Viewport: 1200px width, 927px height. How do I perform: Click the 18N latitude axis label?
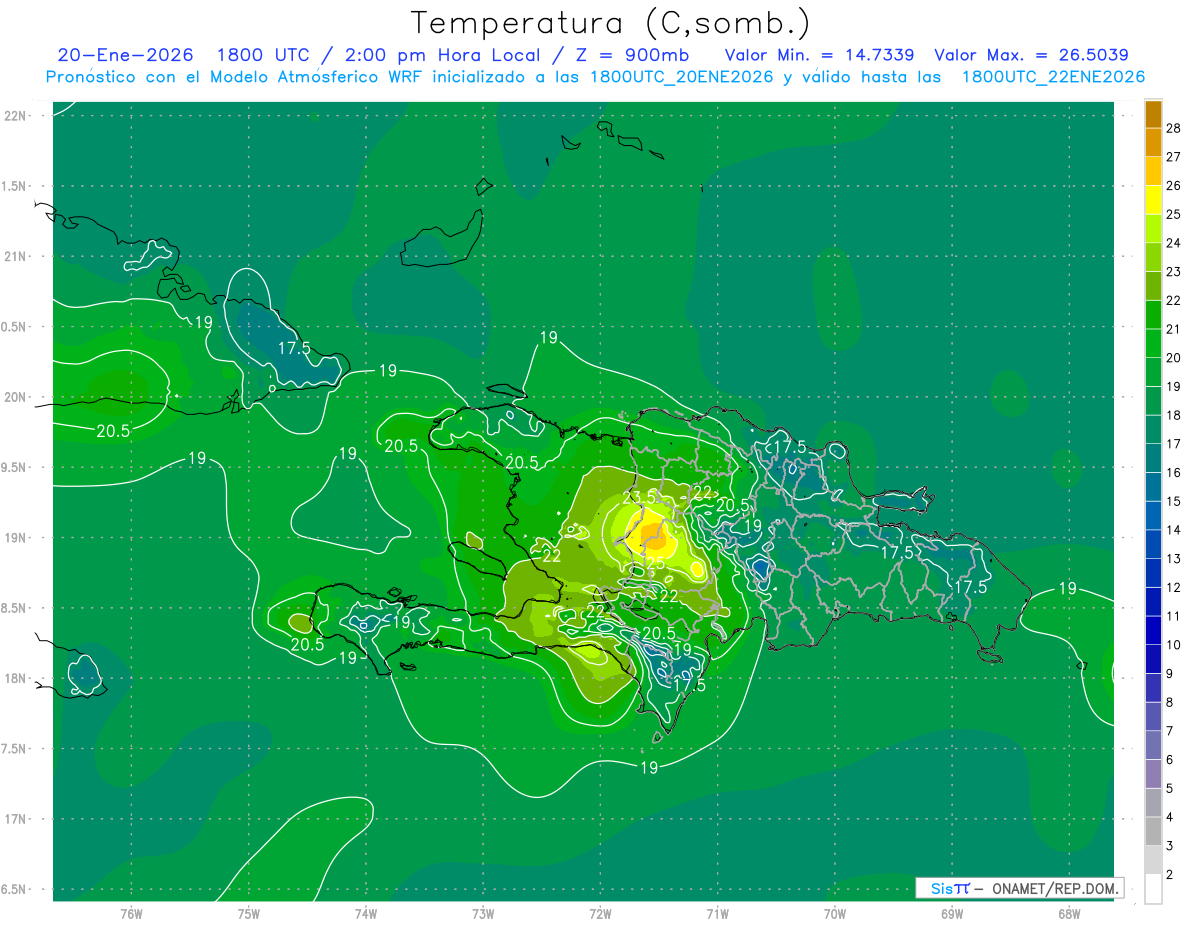[15, 678]
